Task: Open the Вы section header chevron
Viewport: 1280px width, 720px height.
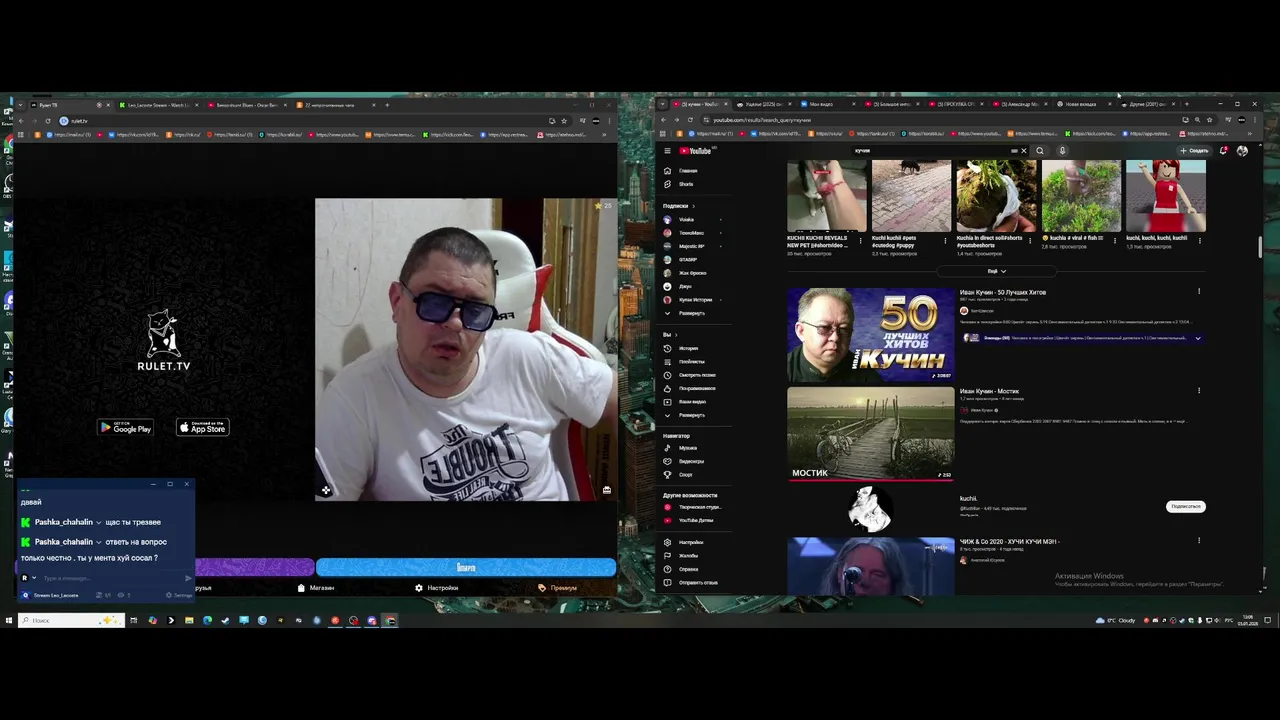Action: [676, 335]
